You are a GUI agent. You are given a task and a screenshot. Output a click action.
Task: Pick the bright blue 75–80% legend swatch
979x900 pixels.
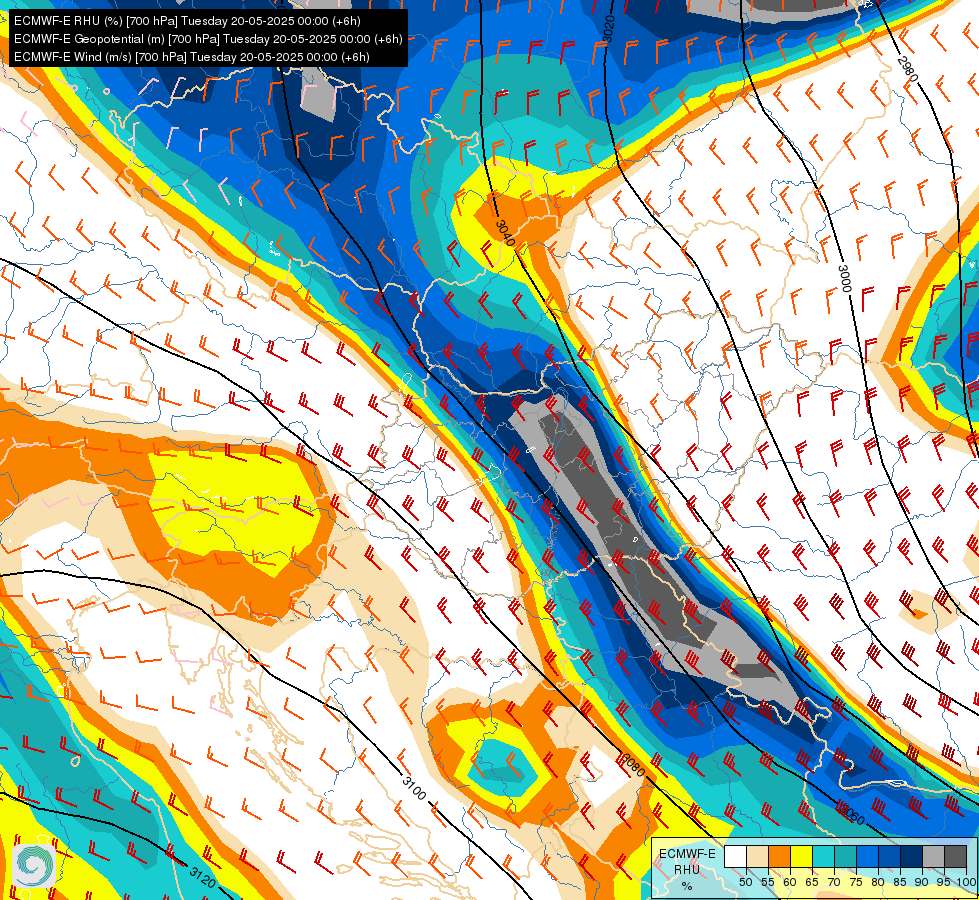(868, 856)
